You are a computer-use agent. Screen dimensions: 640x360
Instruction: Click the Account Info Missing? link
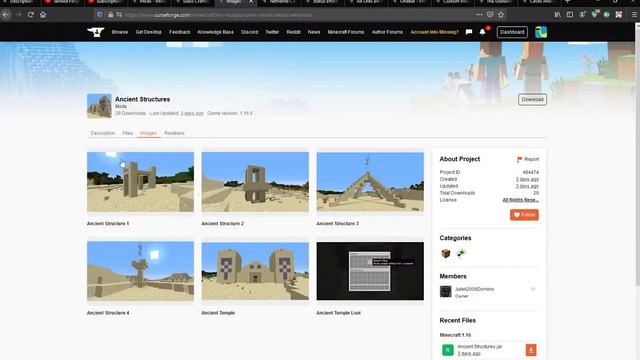click(434, 32)
